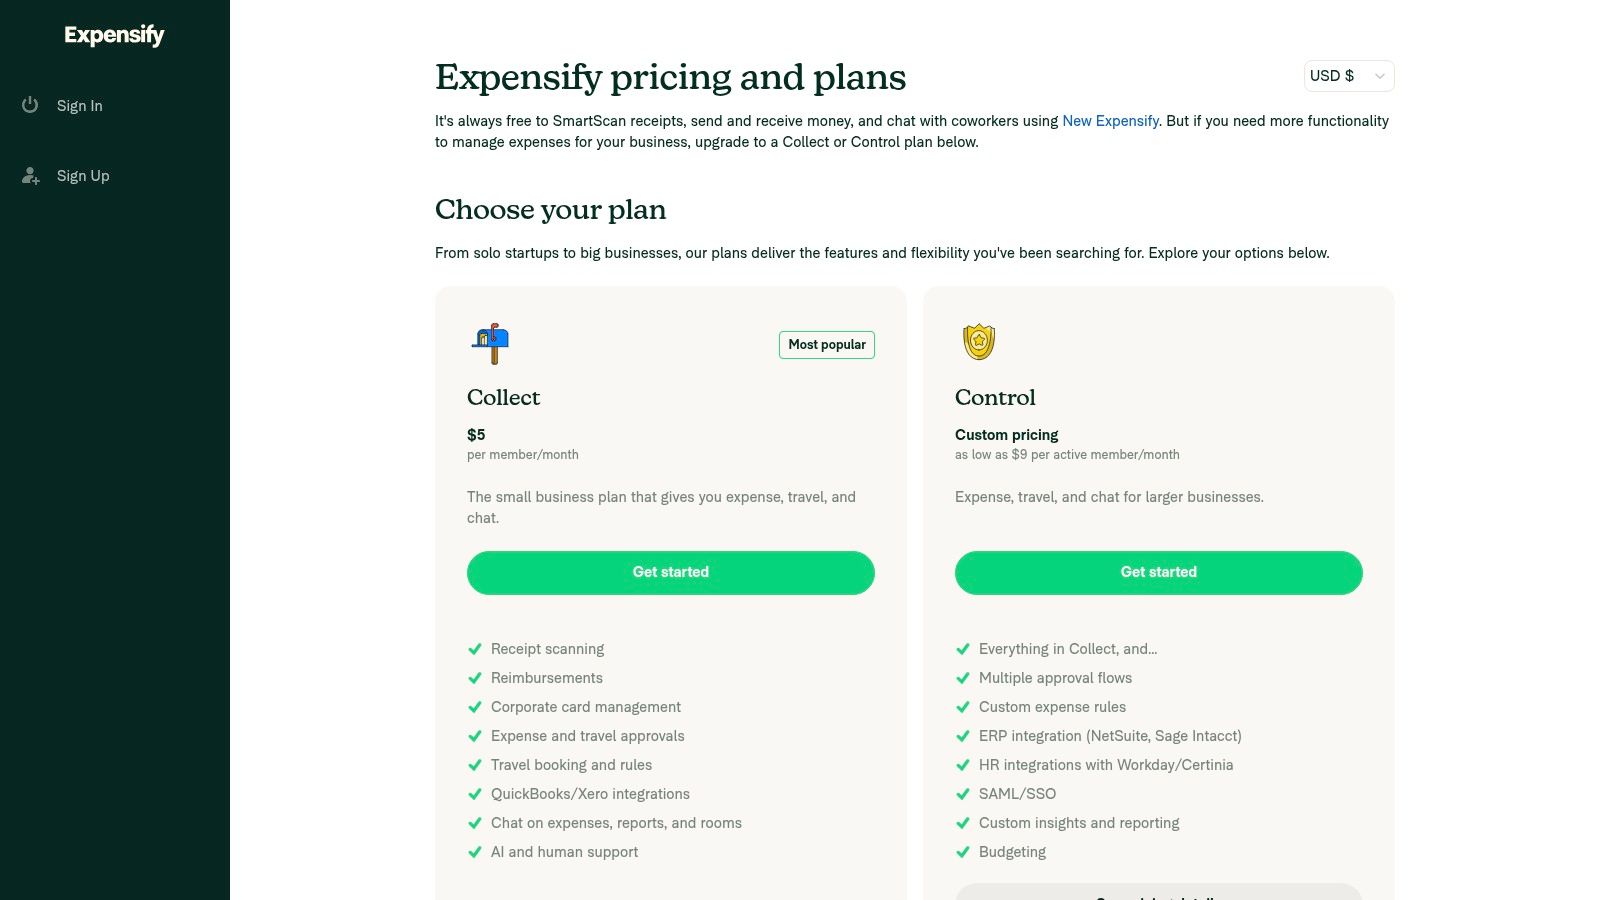
Task: Click the Travel booking and rules feature
Action: click(x=571, y=765)
